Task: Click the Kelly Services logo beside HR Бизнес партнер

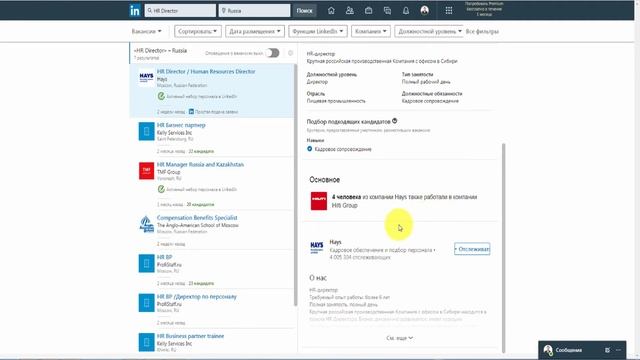Action: tap(147, 131)
